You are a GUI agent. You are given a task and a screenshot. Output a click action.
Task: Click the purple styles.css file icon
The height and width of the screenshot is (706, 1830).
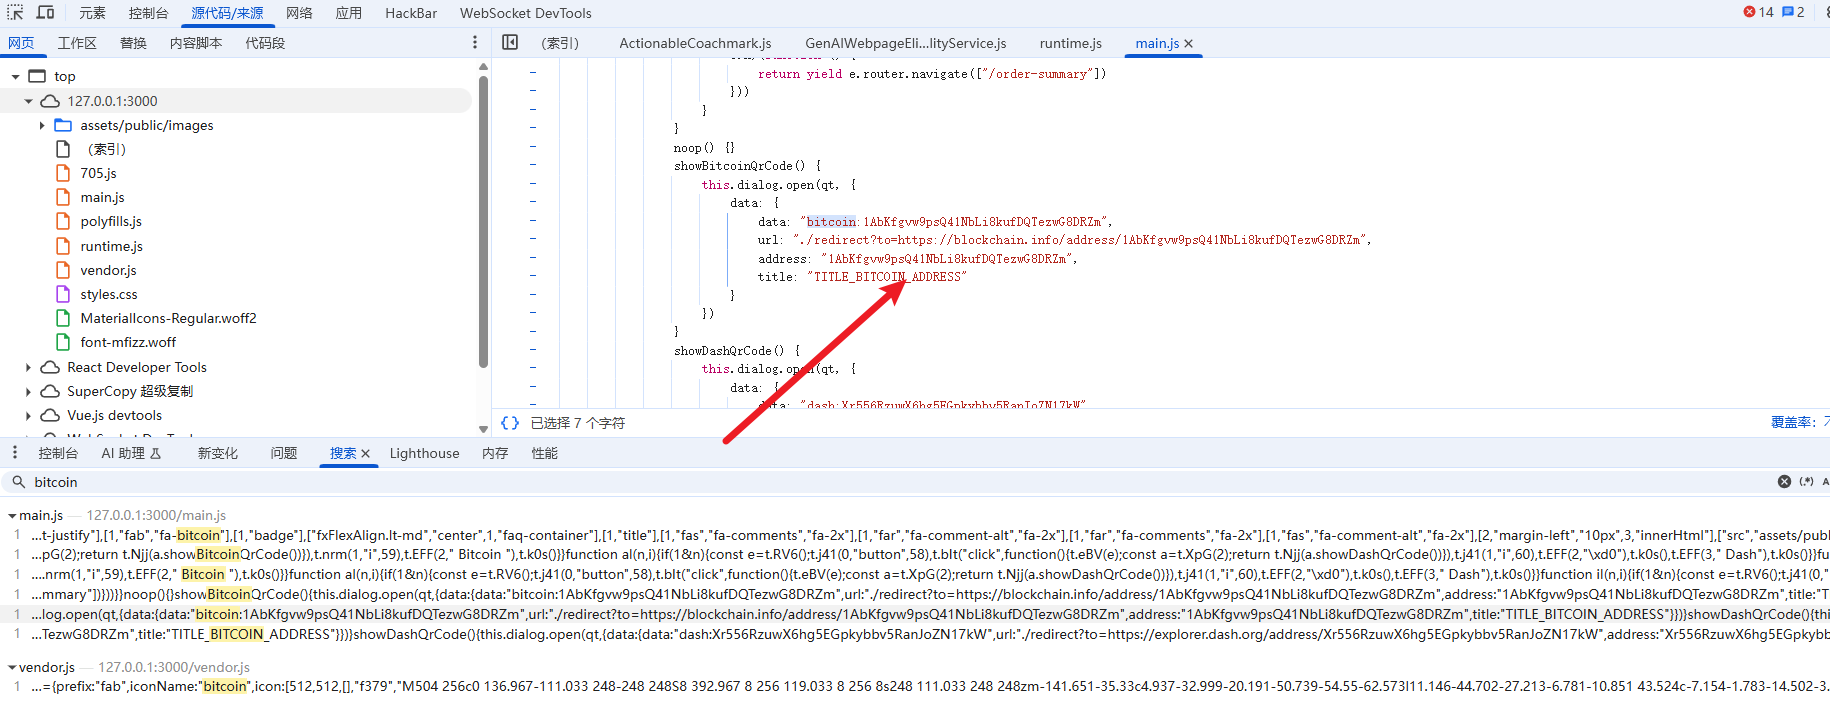[x=63, y=294]
